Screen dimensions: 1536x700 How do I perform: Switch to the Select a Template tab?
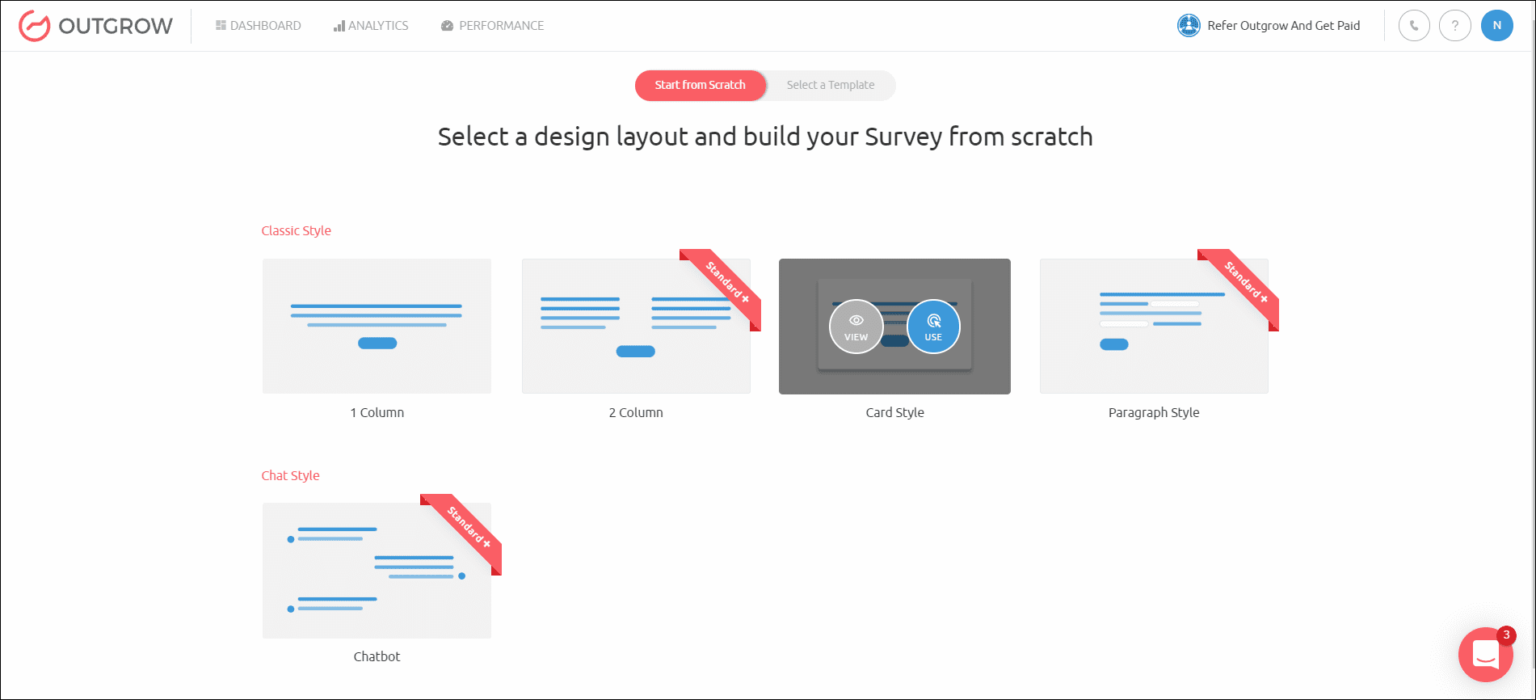(x=830, y=85)
